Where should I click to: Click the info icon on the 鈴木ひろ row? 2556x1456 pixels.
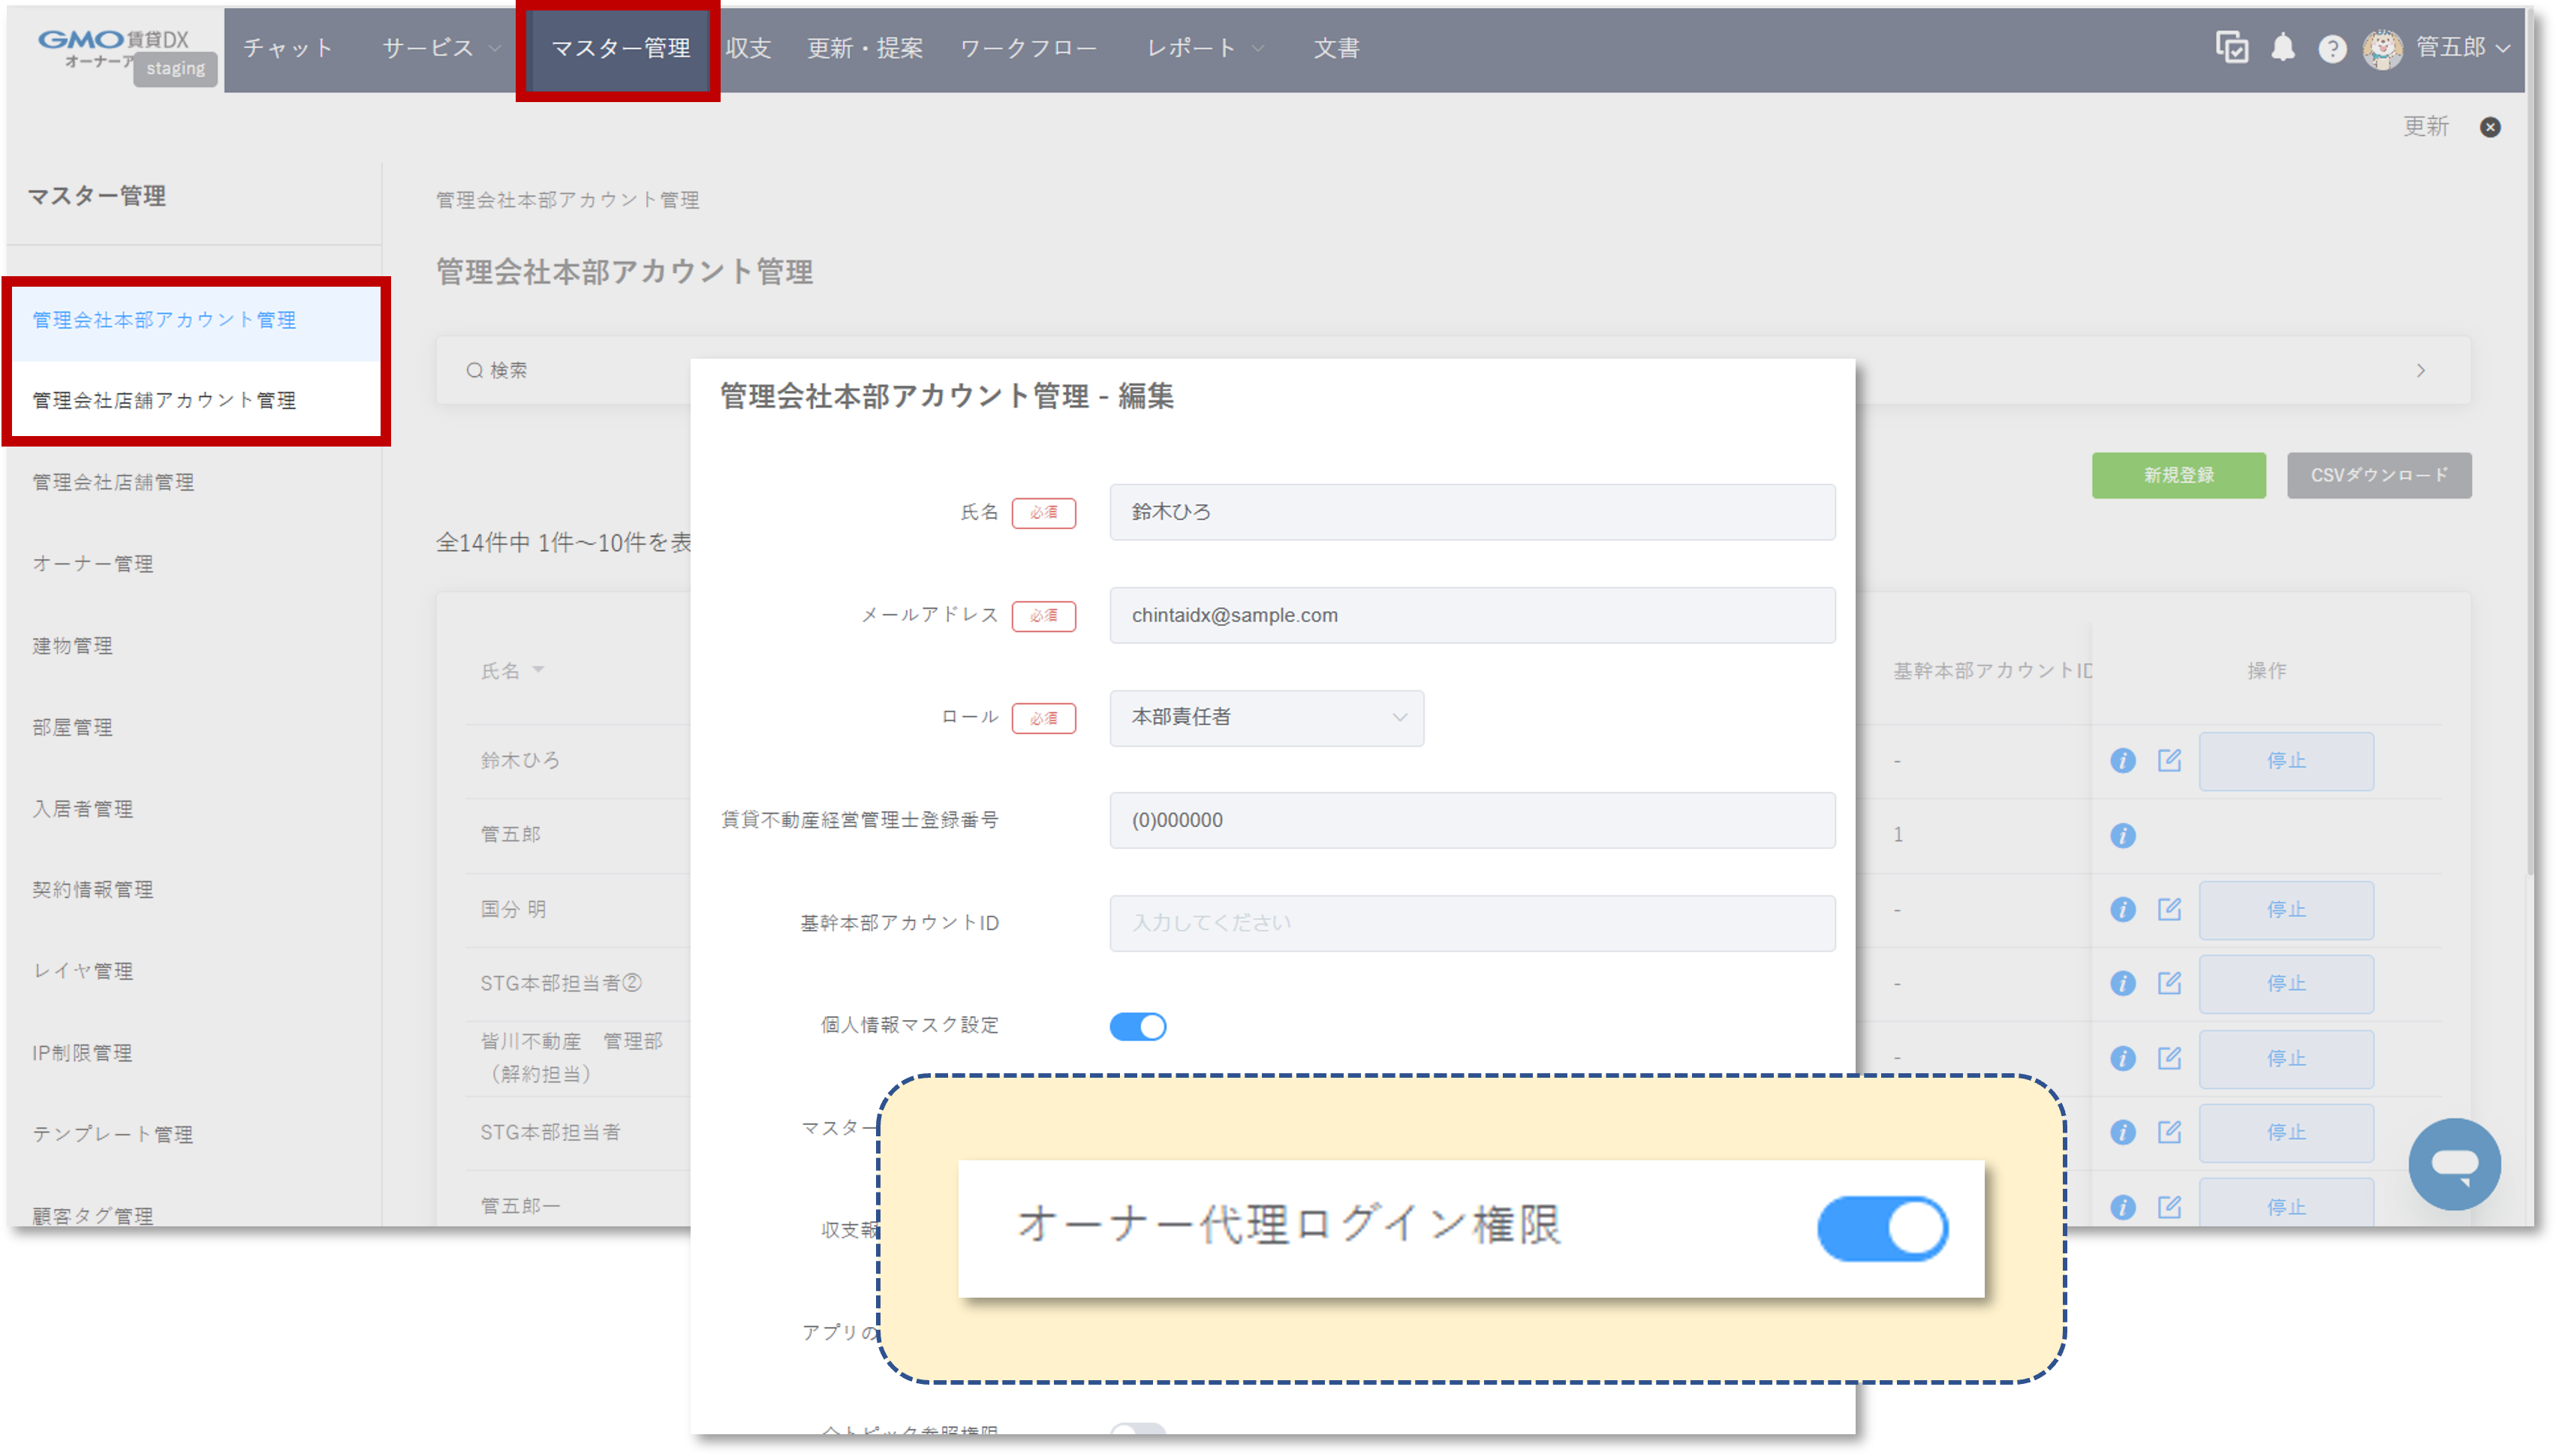tap(2123, 760)
